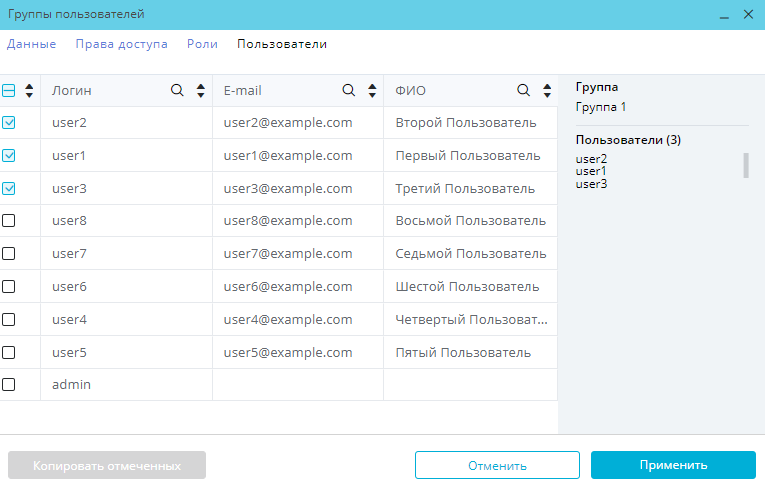Screen dimensions: 765x493
Task: Switch to the Данные tab
Action: [x=31, y=44]
